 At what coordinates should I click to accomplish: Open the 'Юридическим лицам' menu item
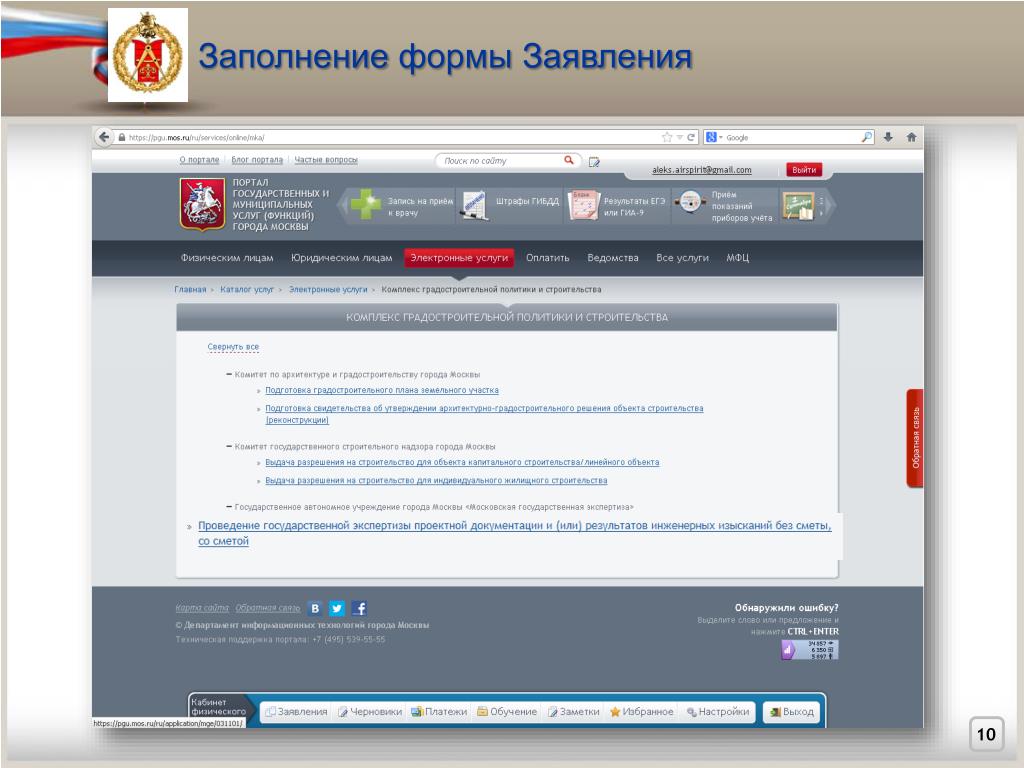(342, 258)
